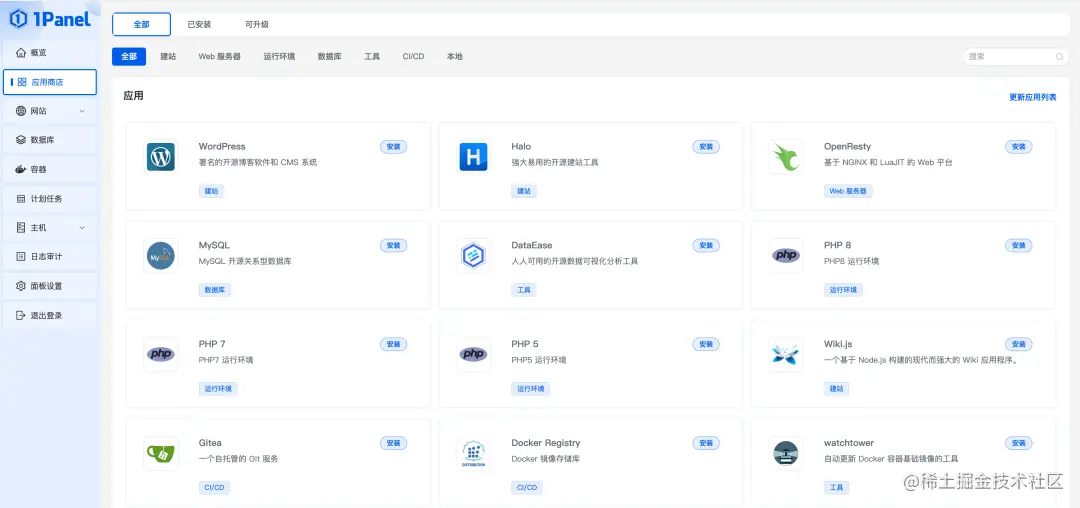This screenshot has height=508, width=1080.
Task: Open the Gitea app icon
Action: coord(160,453)
